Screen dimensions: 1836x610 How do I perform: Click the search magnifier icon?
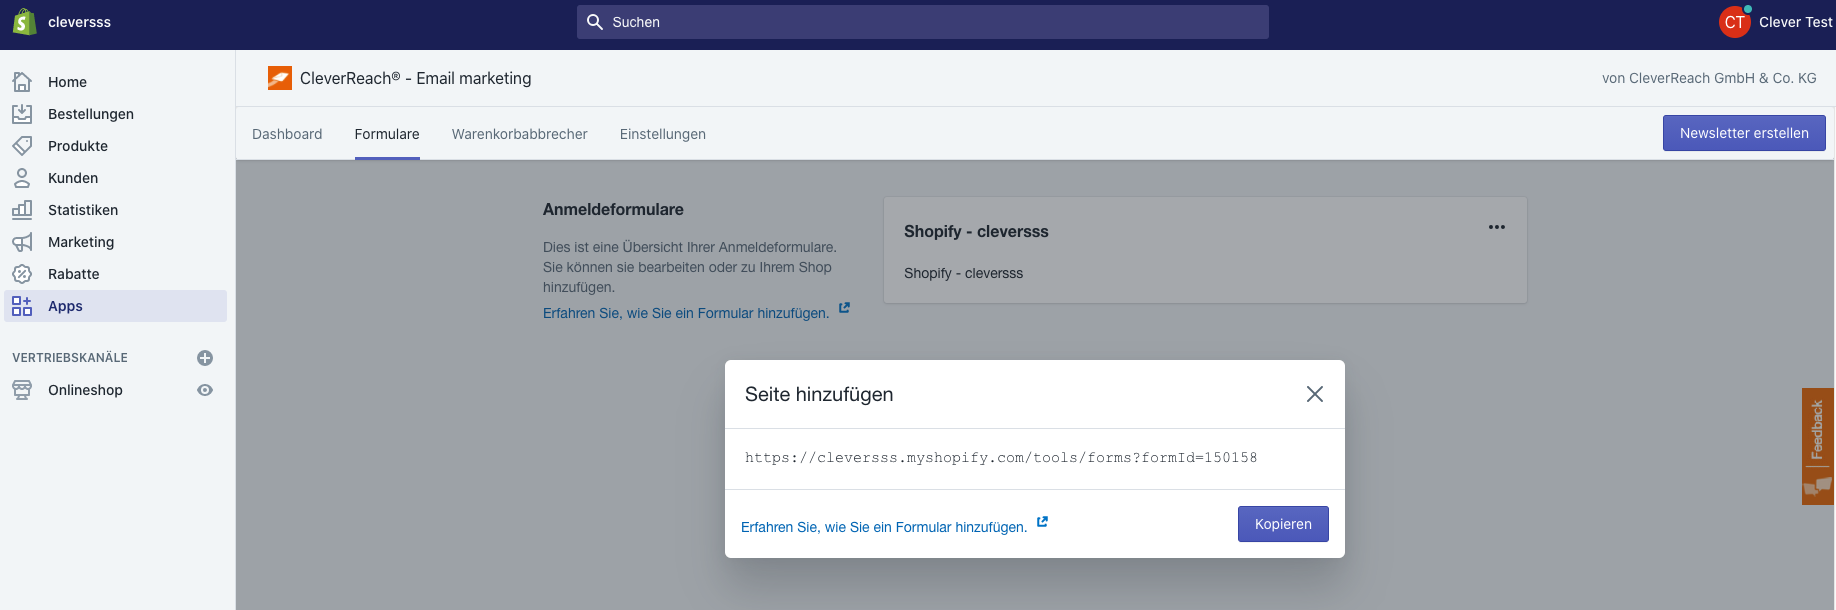click(595, 22)
